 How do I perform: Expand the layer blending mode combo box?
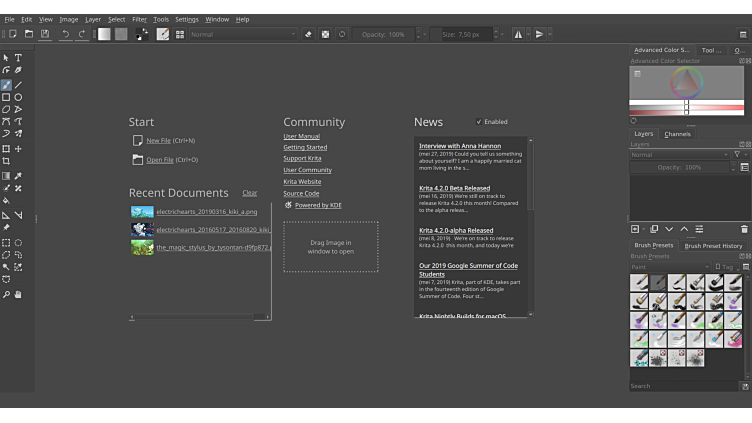[679, 155]
